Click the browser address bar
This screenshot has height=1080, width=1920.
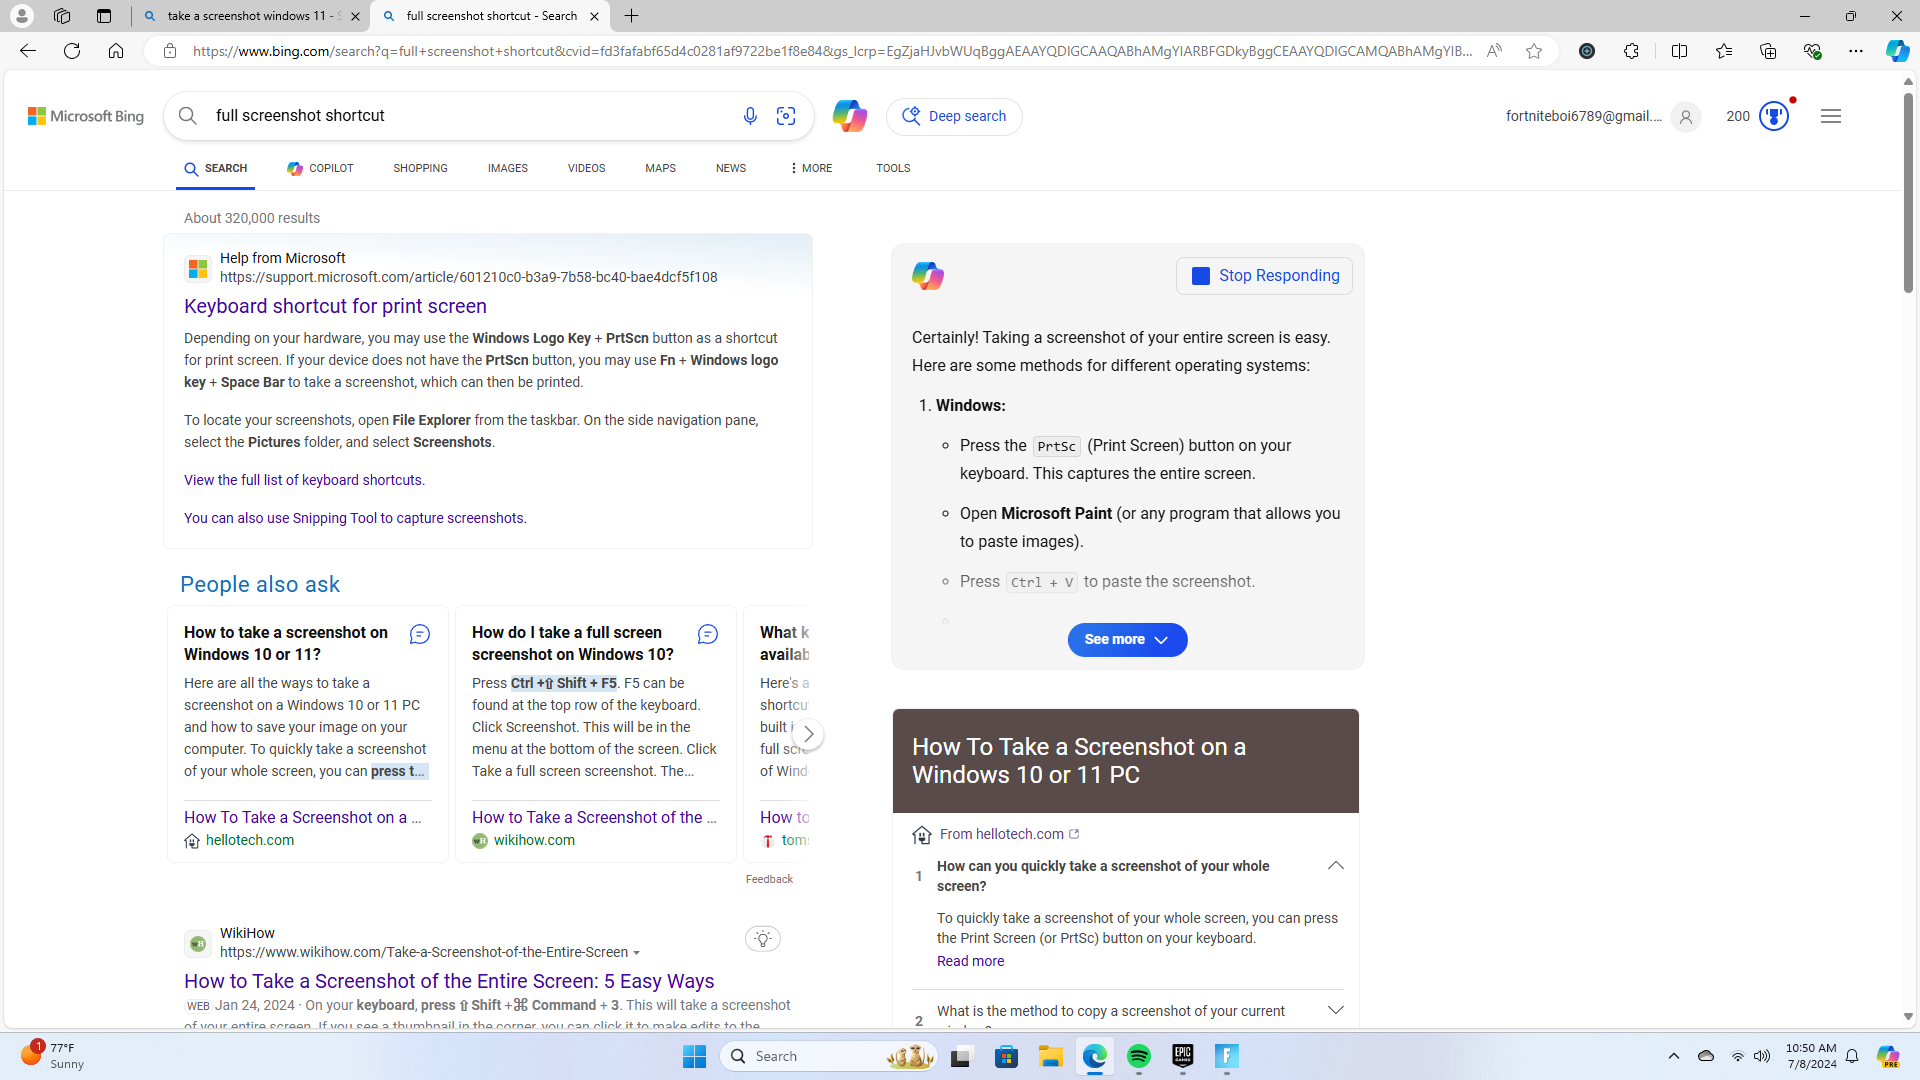[830, 51]
